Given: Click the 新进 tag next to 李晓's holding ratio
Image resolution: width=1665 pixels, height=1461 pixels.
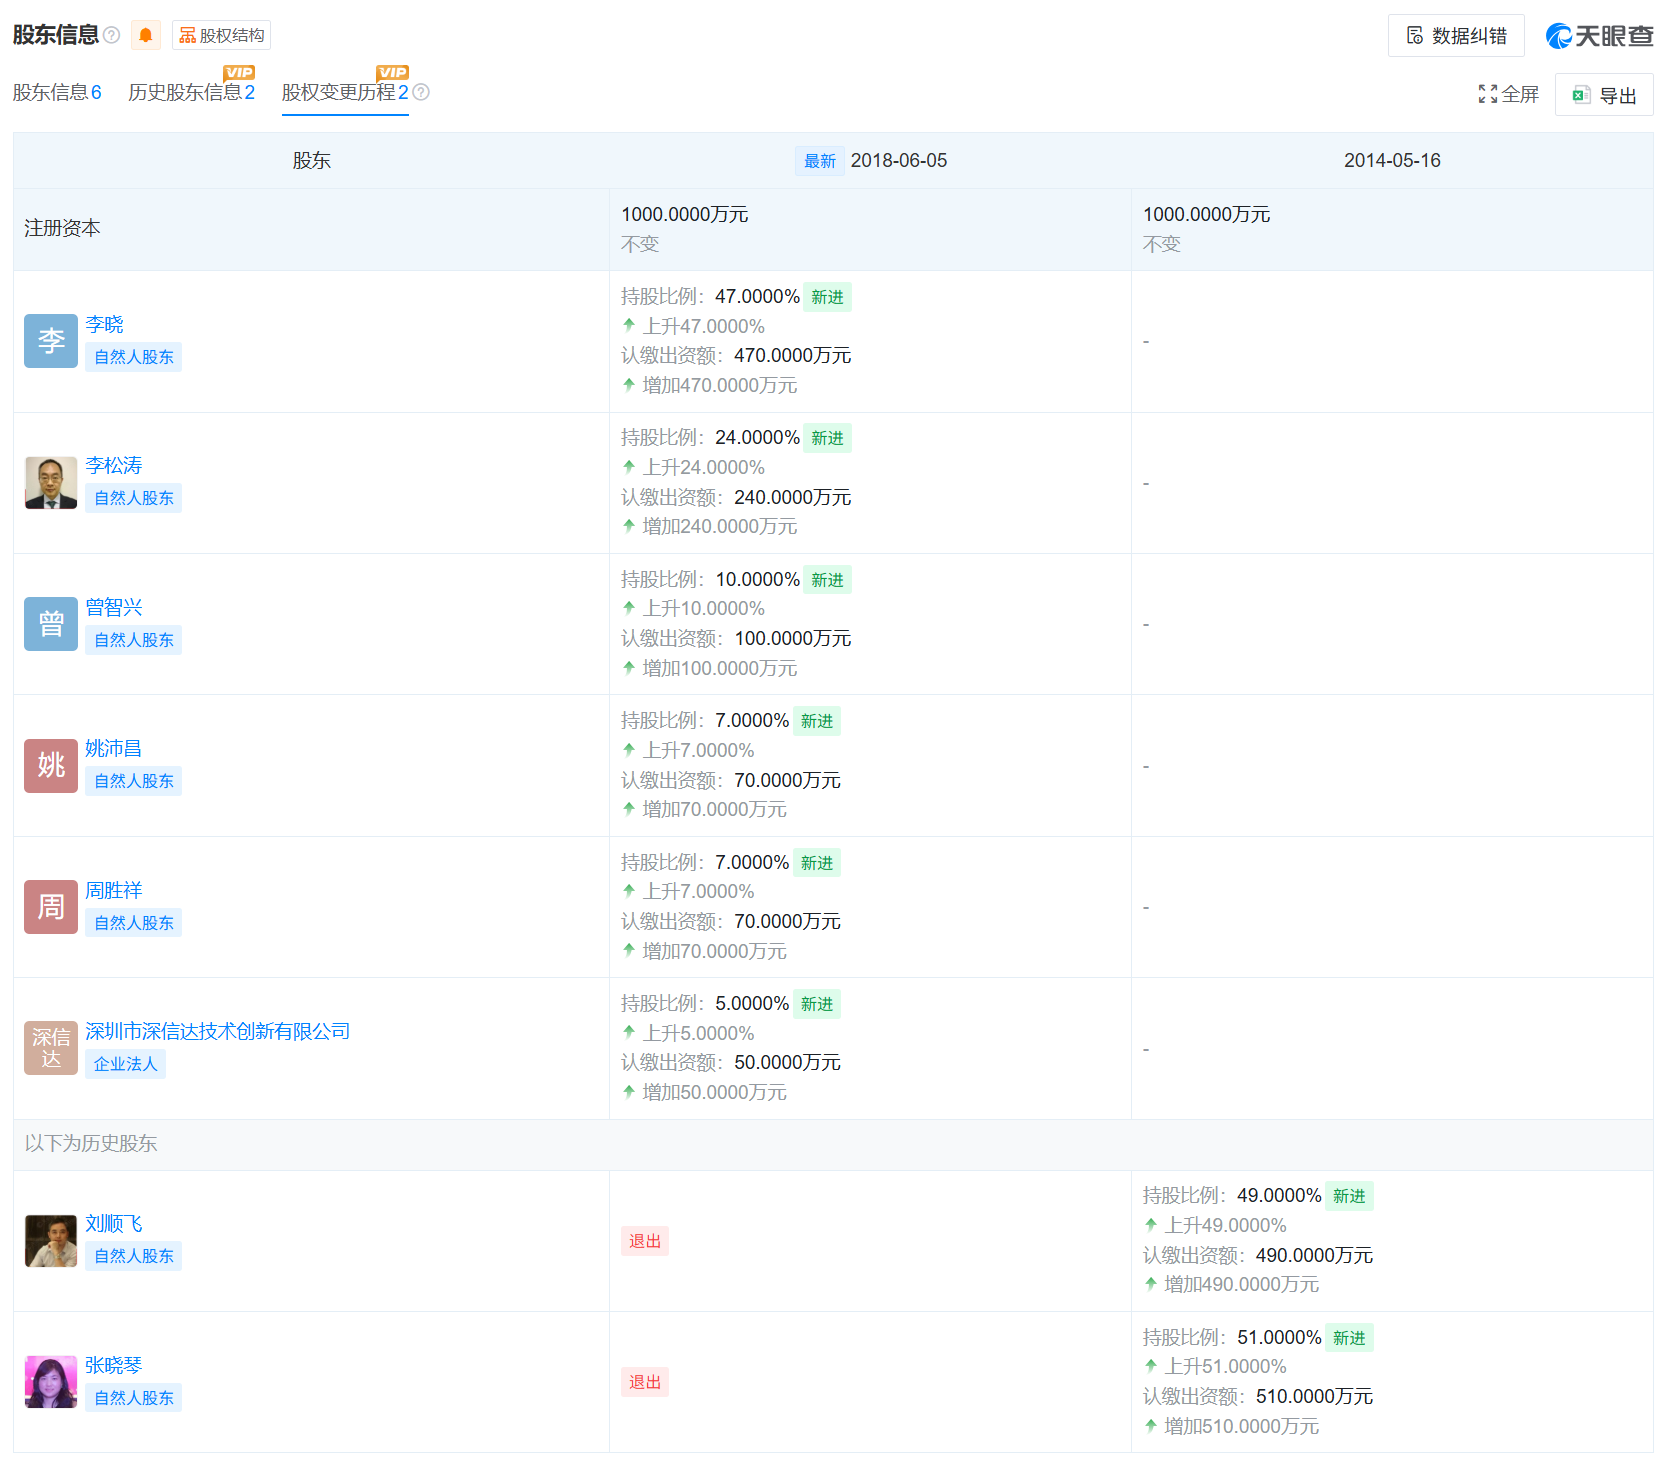Looking at the screenshot, I should tap(827, 296).
